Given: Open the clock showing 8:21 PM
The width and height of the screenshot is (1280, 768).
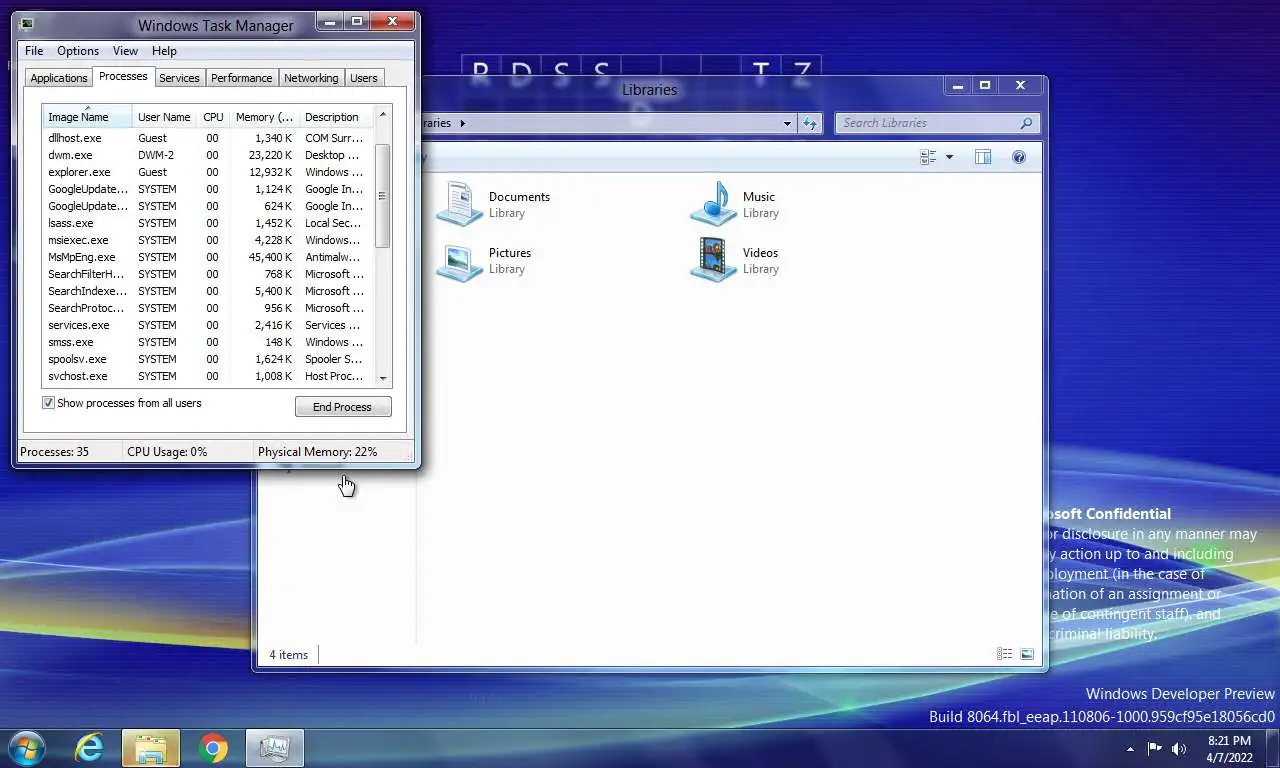Looking at the screenshot, I should [x=1229, y=749].
